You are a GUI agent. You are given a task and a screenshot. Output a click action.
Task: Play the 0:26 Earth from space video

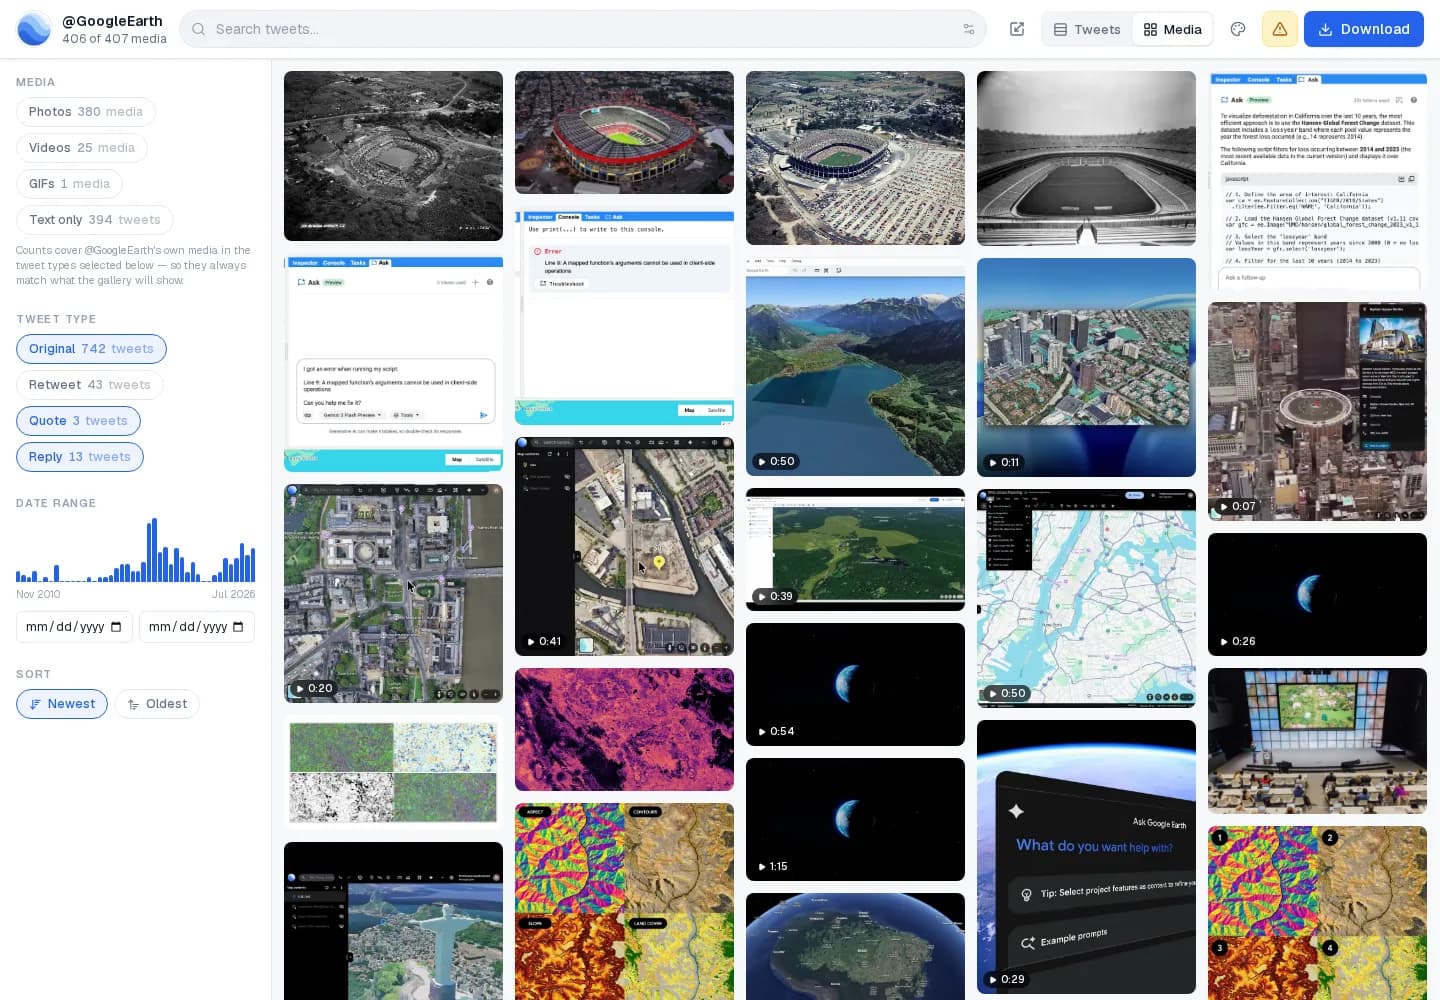click(x=1317, y=594)
